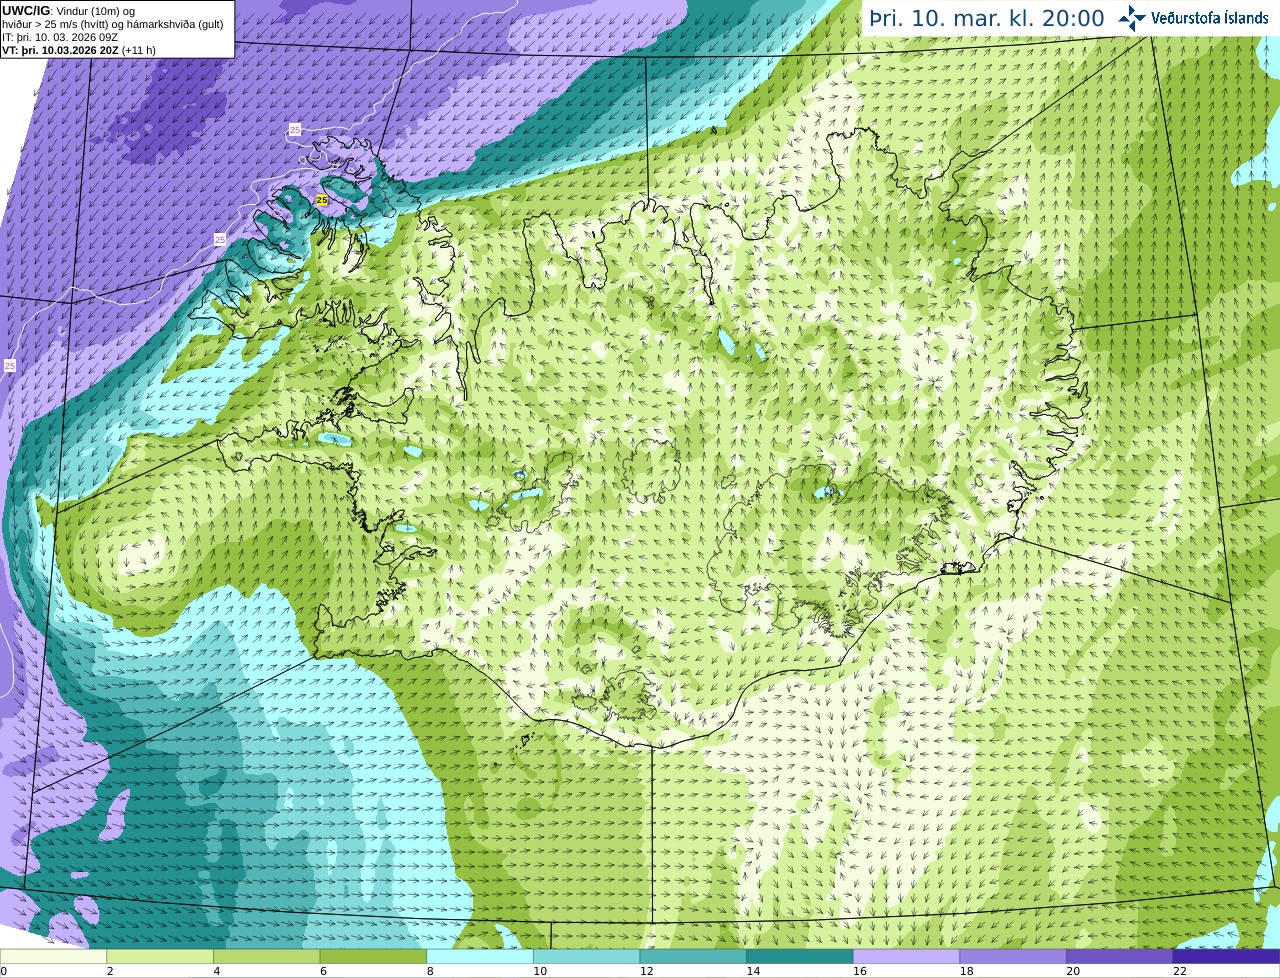Screen dimensions: 1280x978
Task: Click legend value '4'
Action: click(x=216, y=971)
